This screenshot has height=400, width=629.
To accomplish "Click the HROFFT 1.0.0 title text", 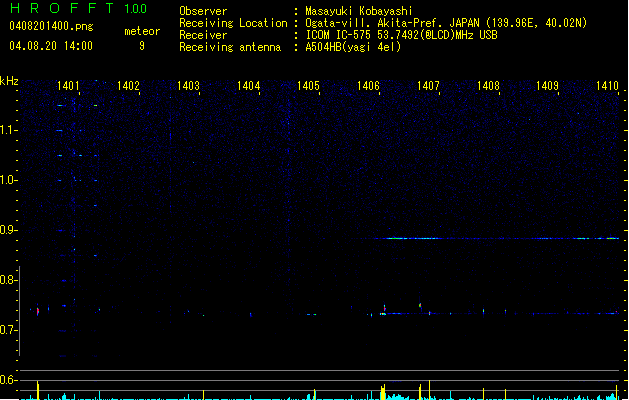I will (79, 8).
